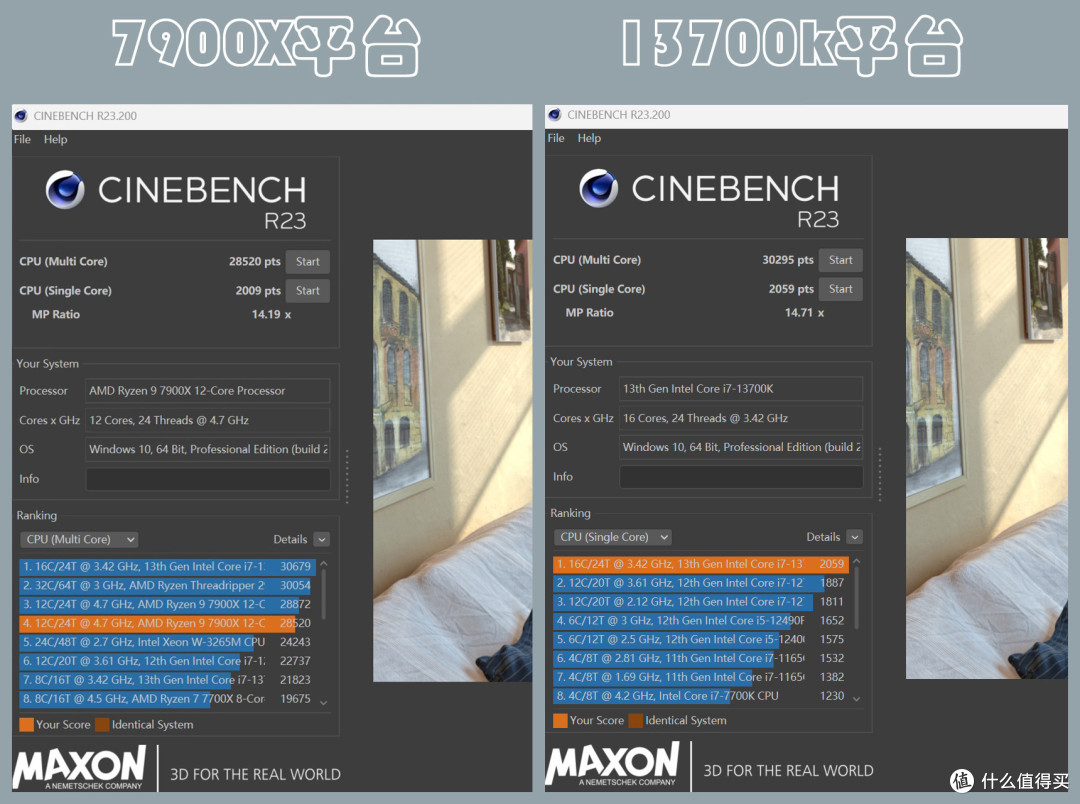Click left ranking list scrollbar down arrow
Screen dimensions: 1080x804
pyautogui.click(x=324, y=703)
